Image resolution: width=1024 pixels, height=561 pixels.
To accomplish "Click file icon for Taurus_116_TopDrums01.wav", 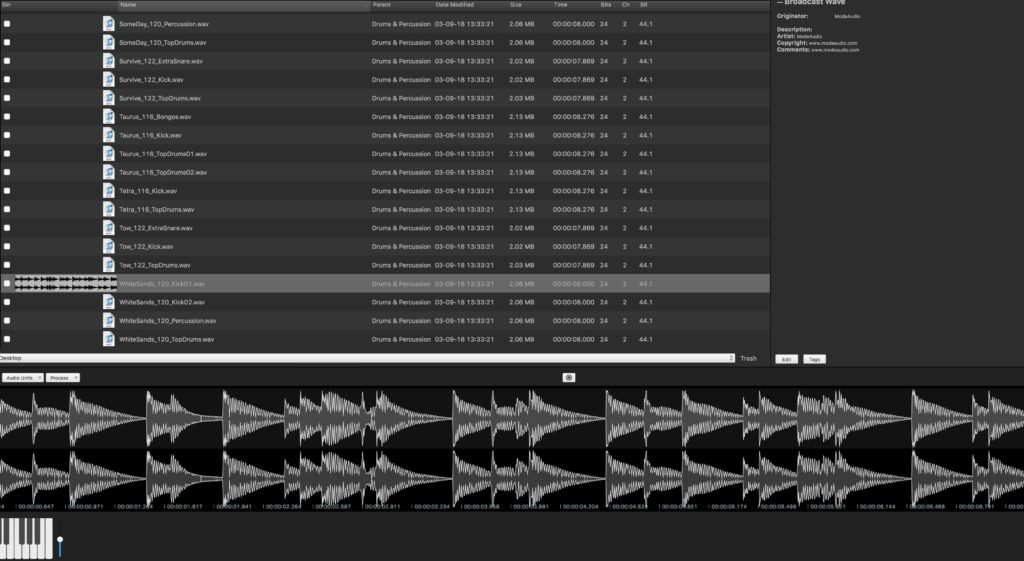I will [108, 153].
